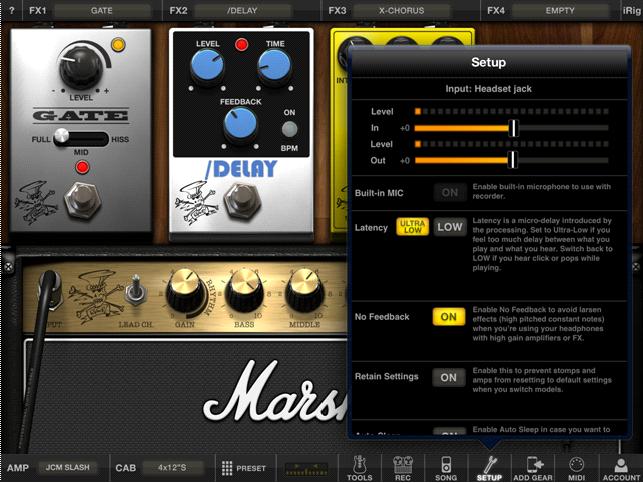The height and width of the screenshot is (483, 643).
Task: Open the FX1 GATE effect selector
Action: tap(102, 10)
